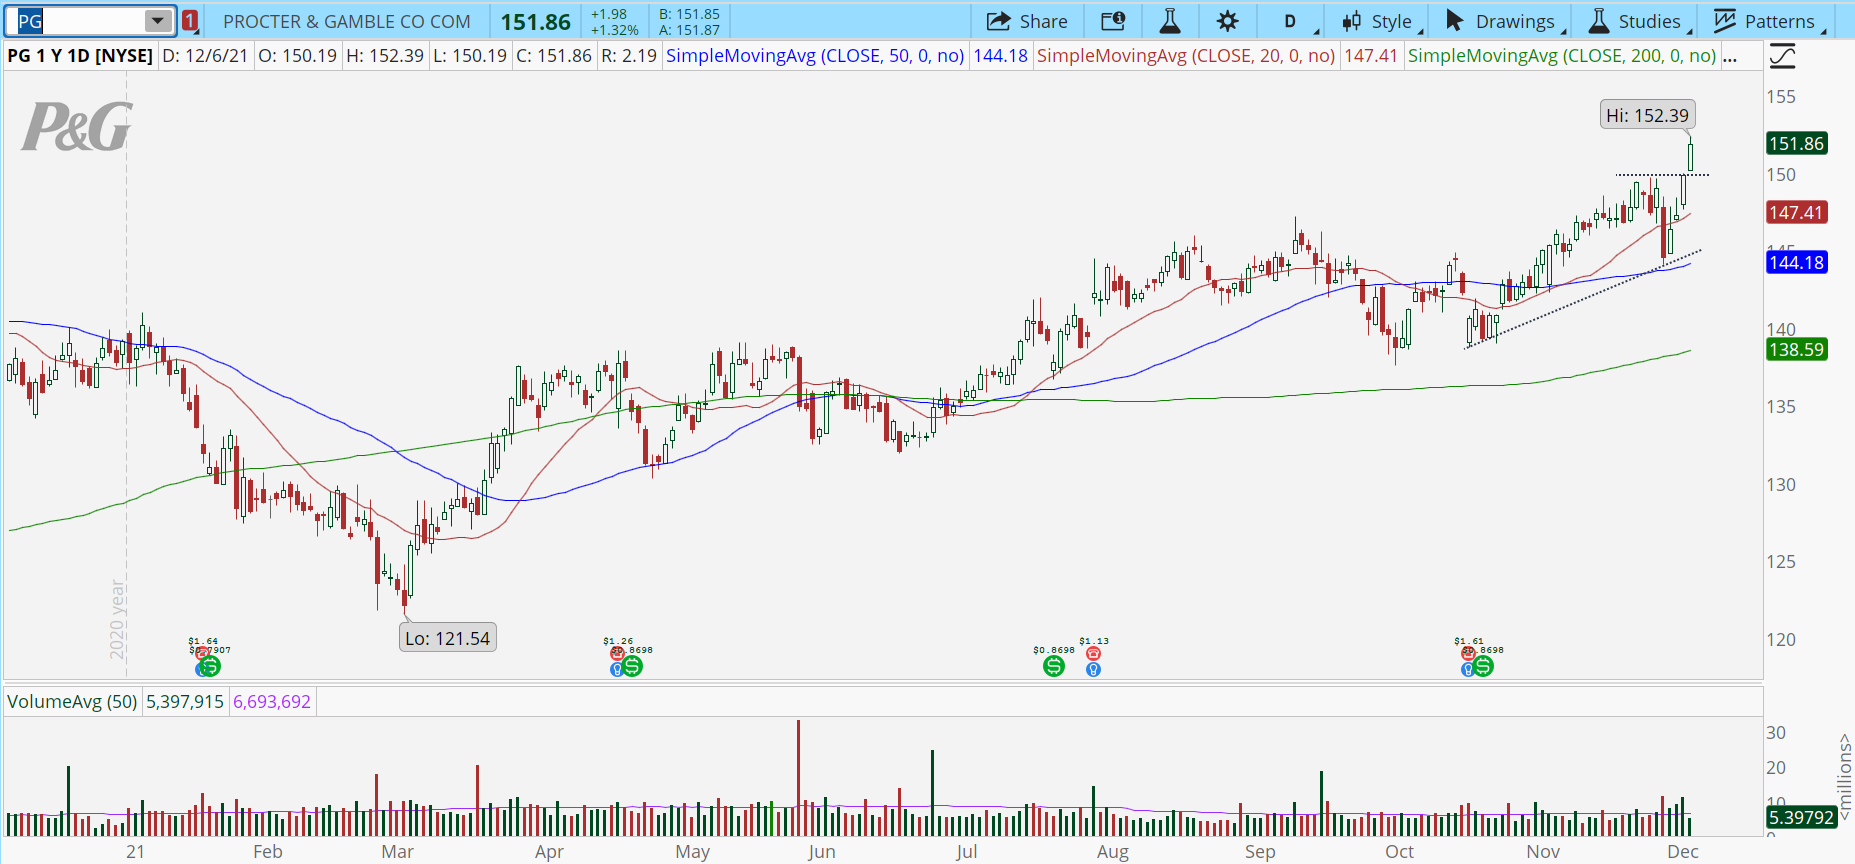This screenshot has height=864, width=1855.
Task: Click the red symbol link number 1 icon
Action: click(190, 21)
